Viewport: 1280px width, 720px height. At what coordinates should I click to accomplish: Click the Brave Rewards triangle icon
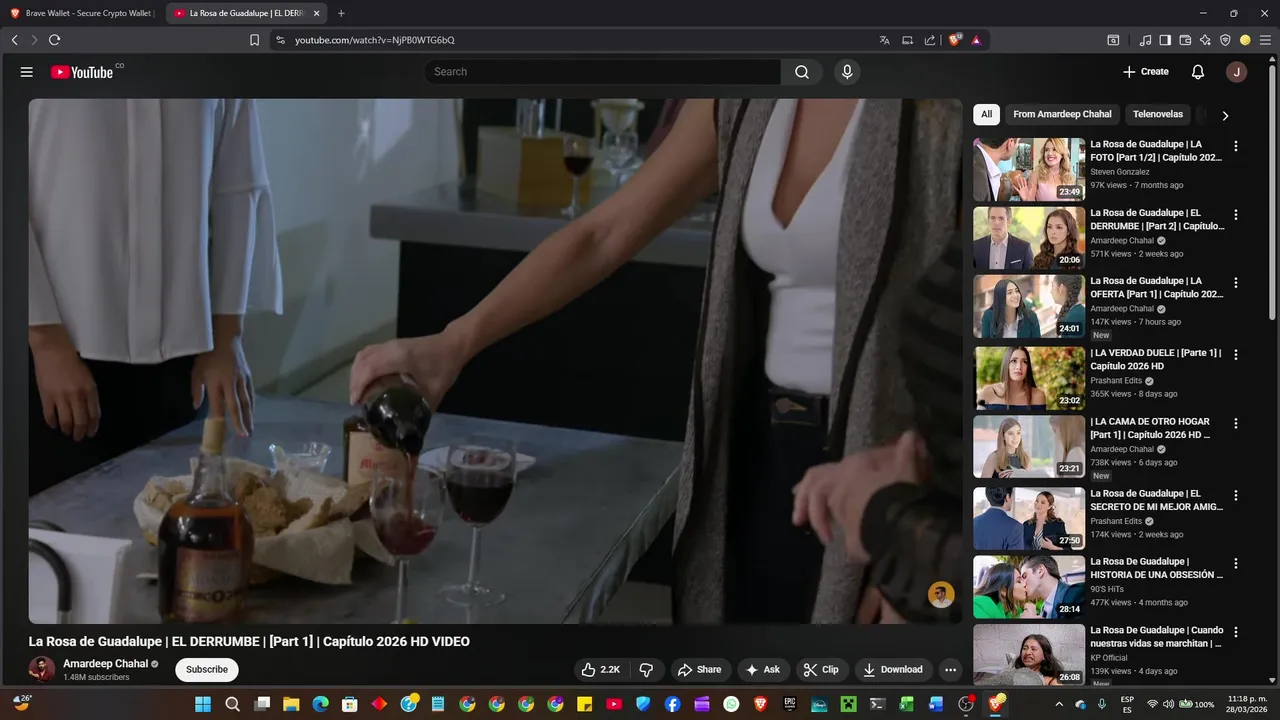coord(976,40)
